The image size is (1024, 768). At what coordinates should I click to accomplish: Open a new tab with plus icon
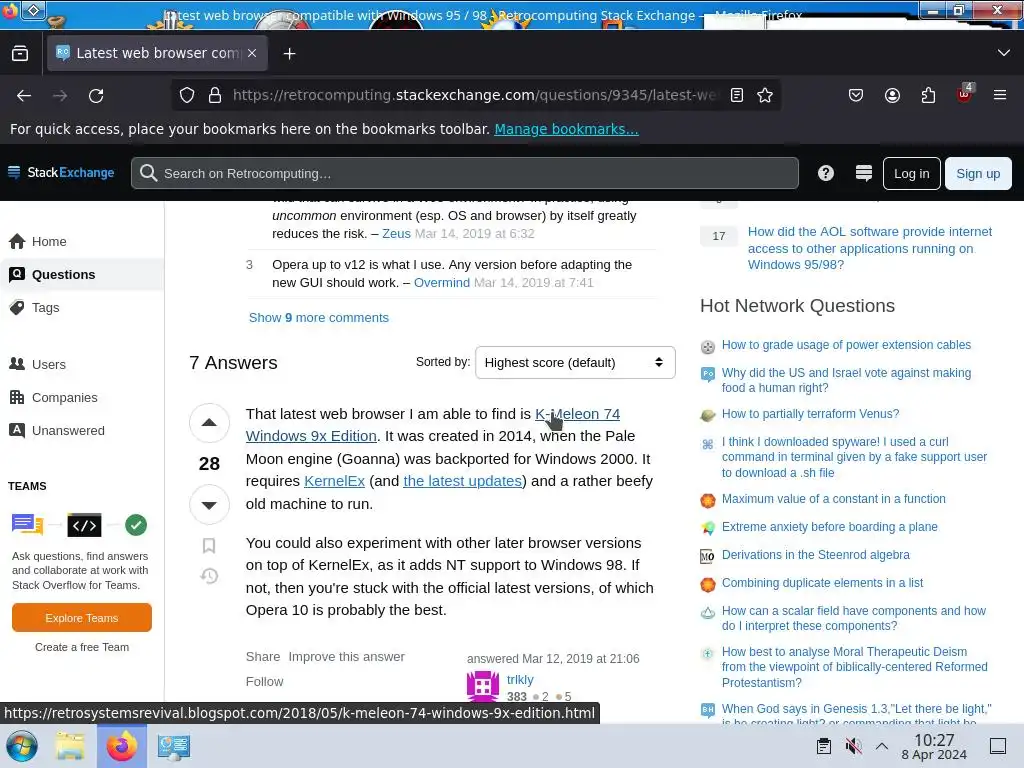click(289, 54)
